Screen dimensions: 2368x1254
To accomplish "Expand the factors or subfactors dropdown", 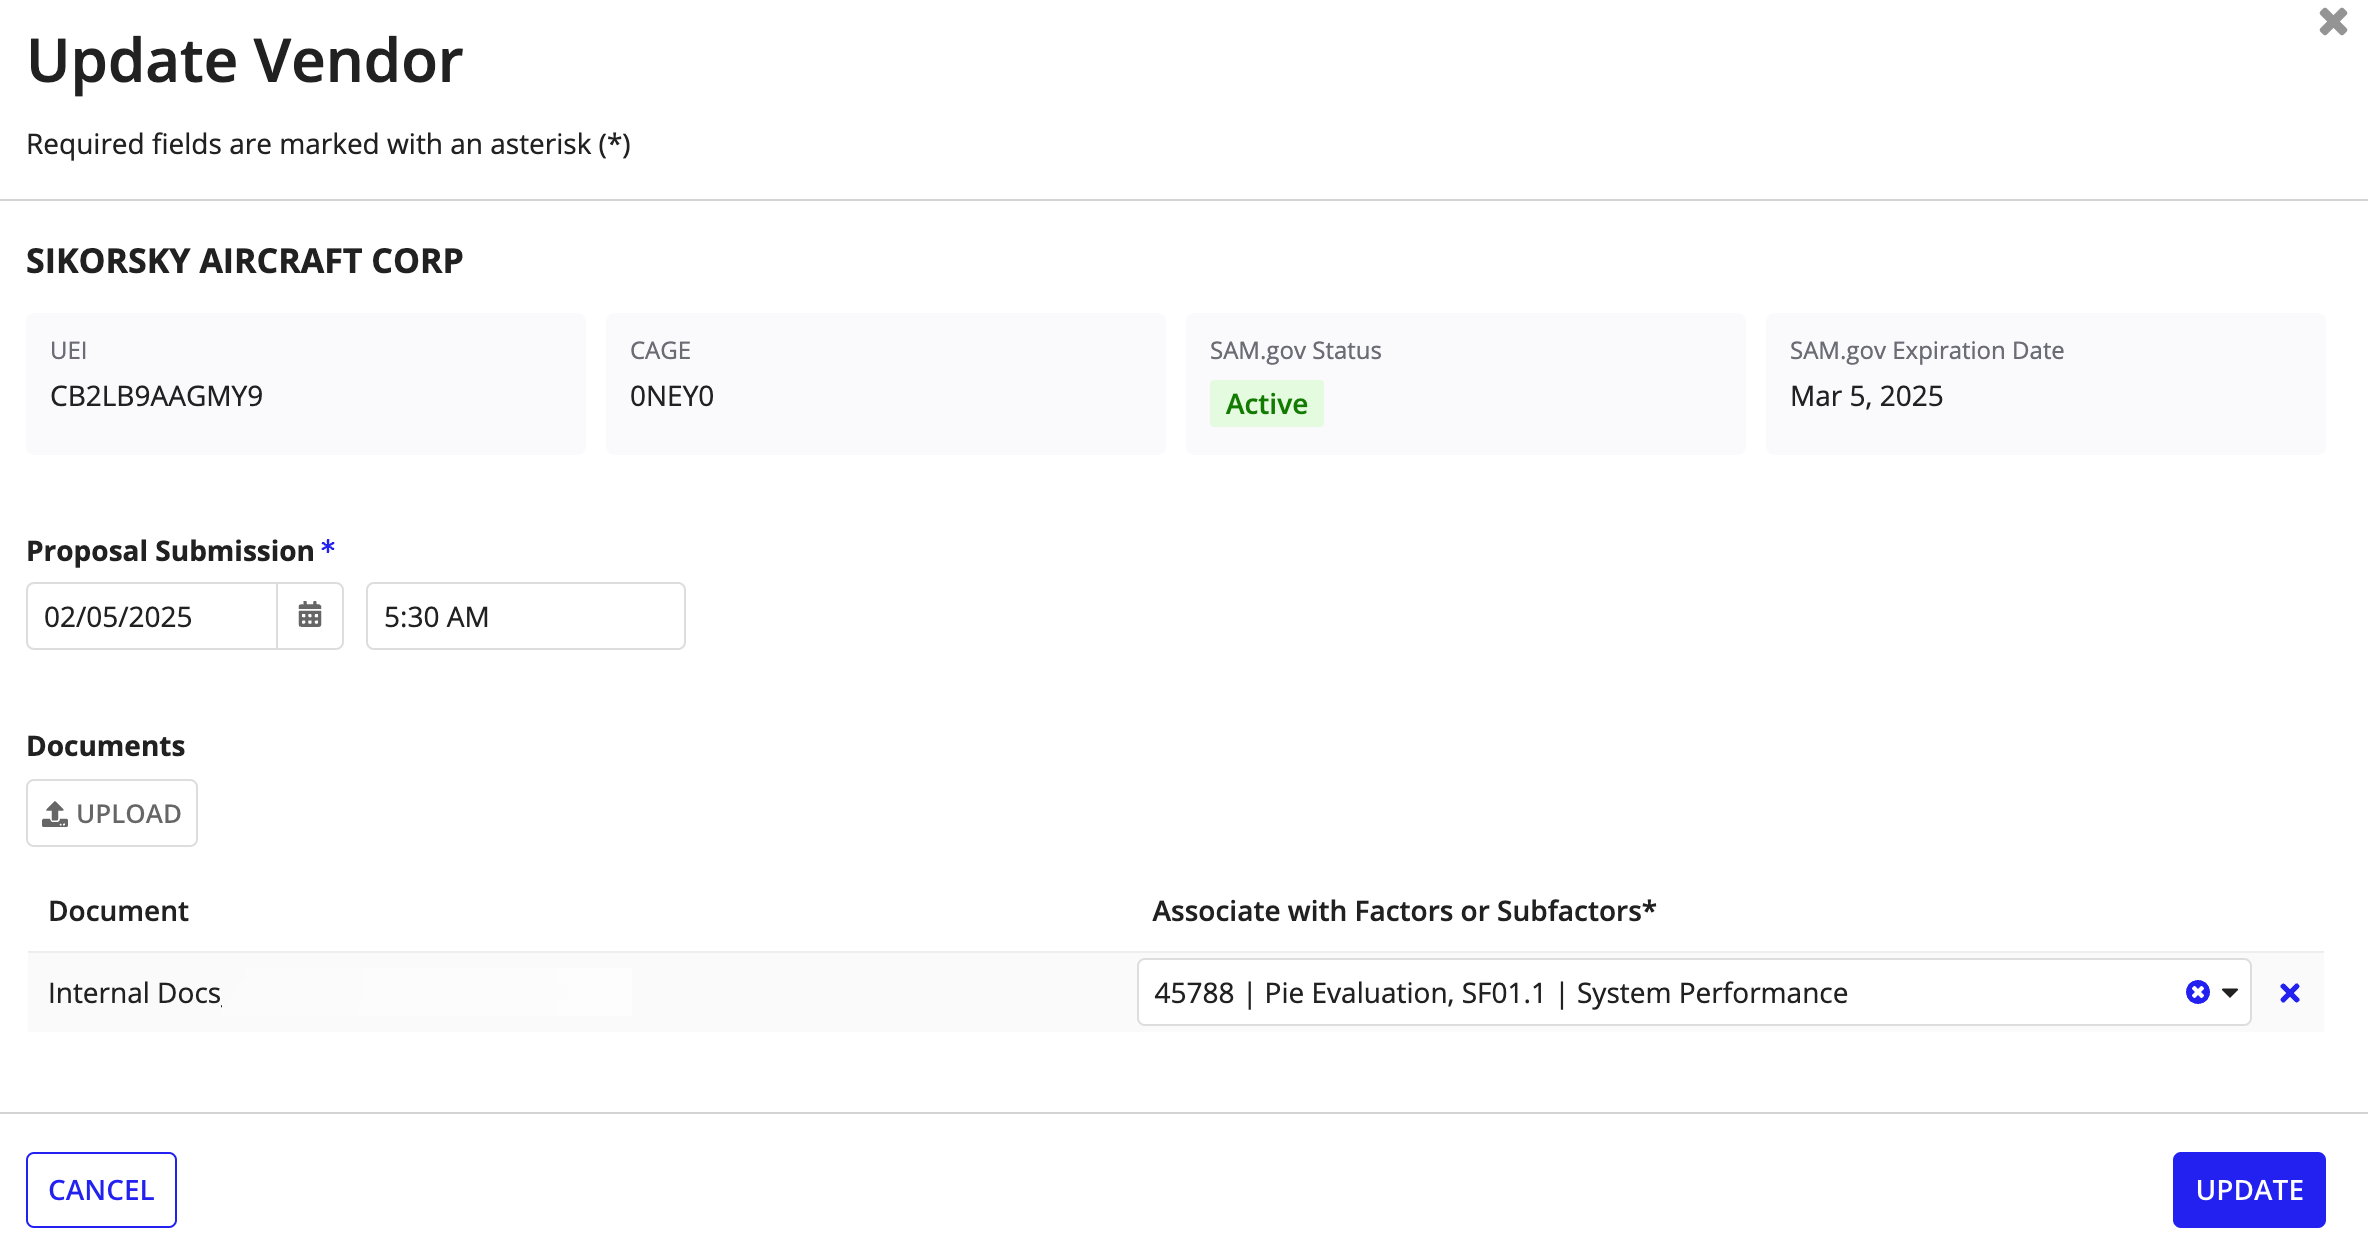I will coord(2230,993).
